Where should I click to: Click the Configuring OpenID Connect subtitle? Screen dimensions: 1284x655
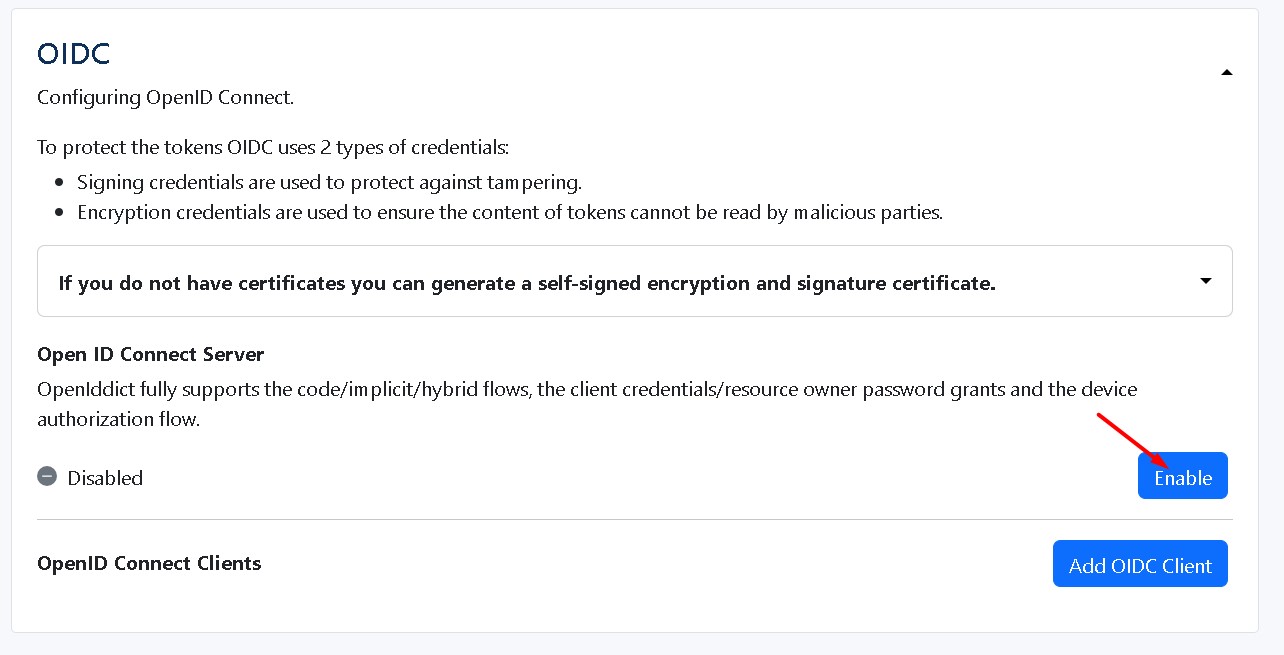[165, 98]
